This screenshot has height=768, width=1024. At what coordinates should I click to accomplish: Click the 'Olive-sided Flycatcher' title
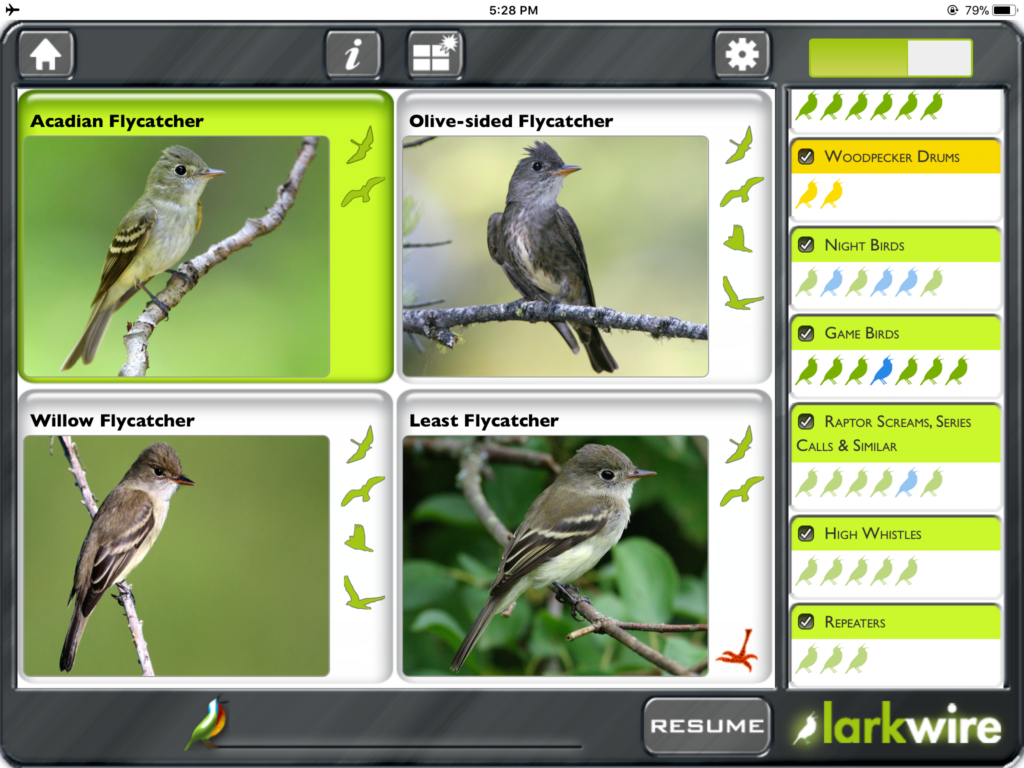[511, 121]
